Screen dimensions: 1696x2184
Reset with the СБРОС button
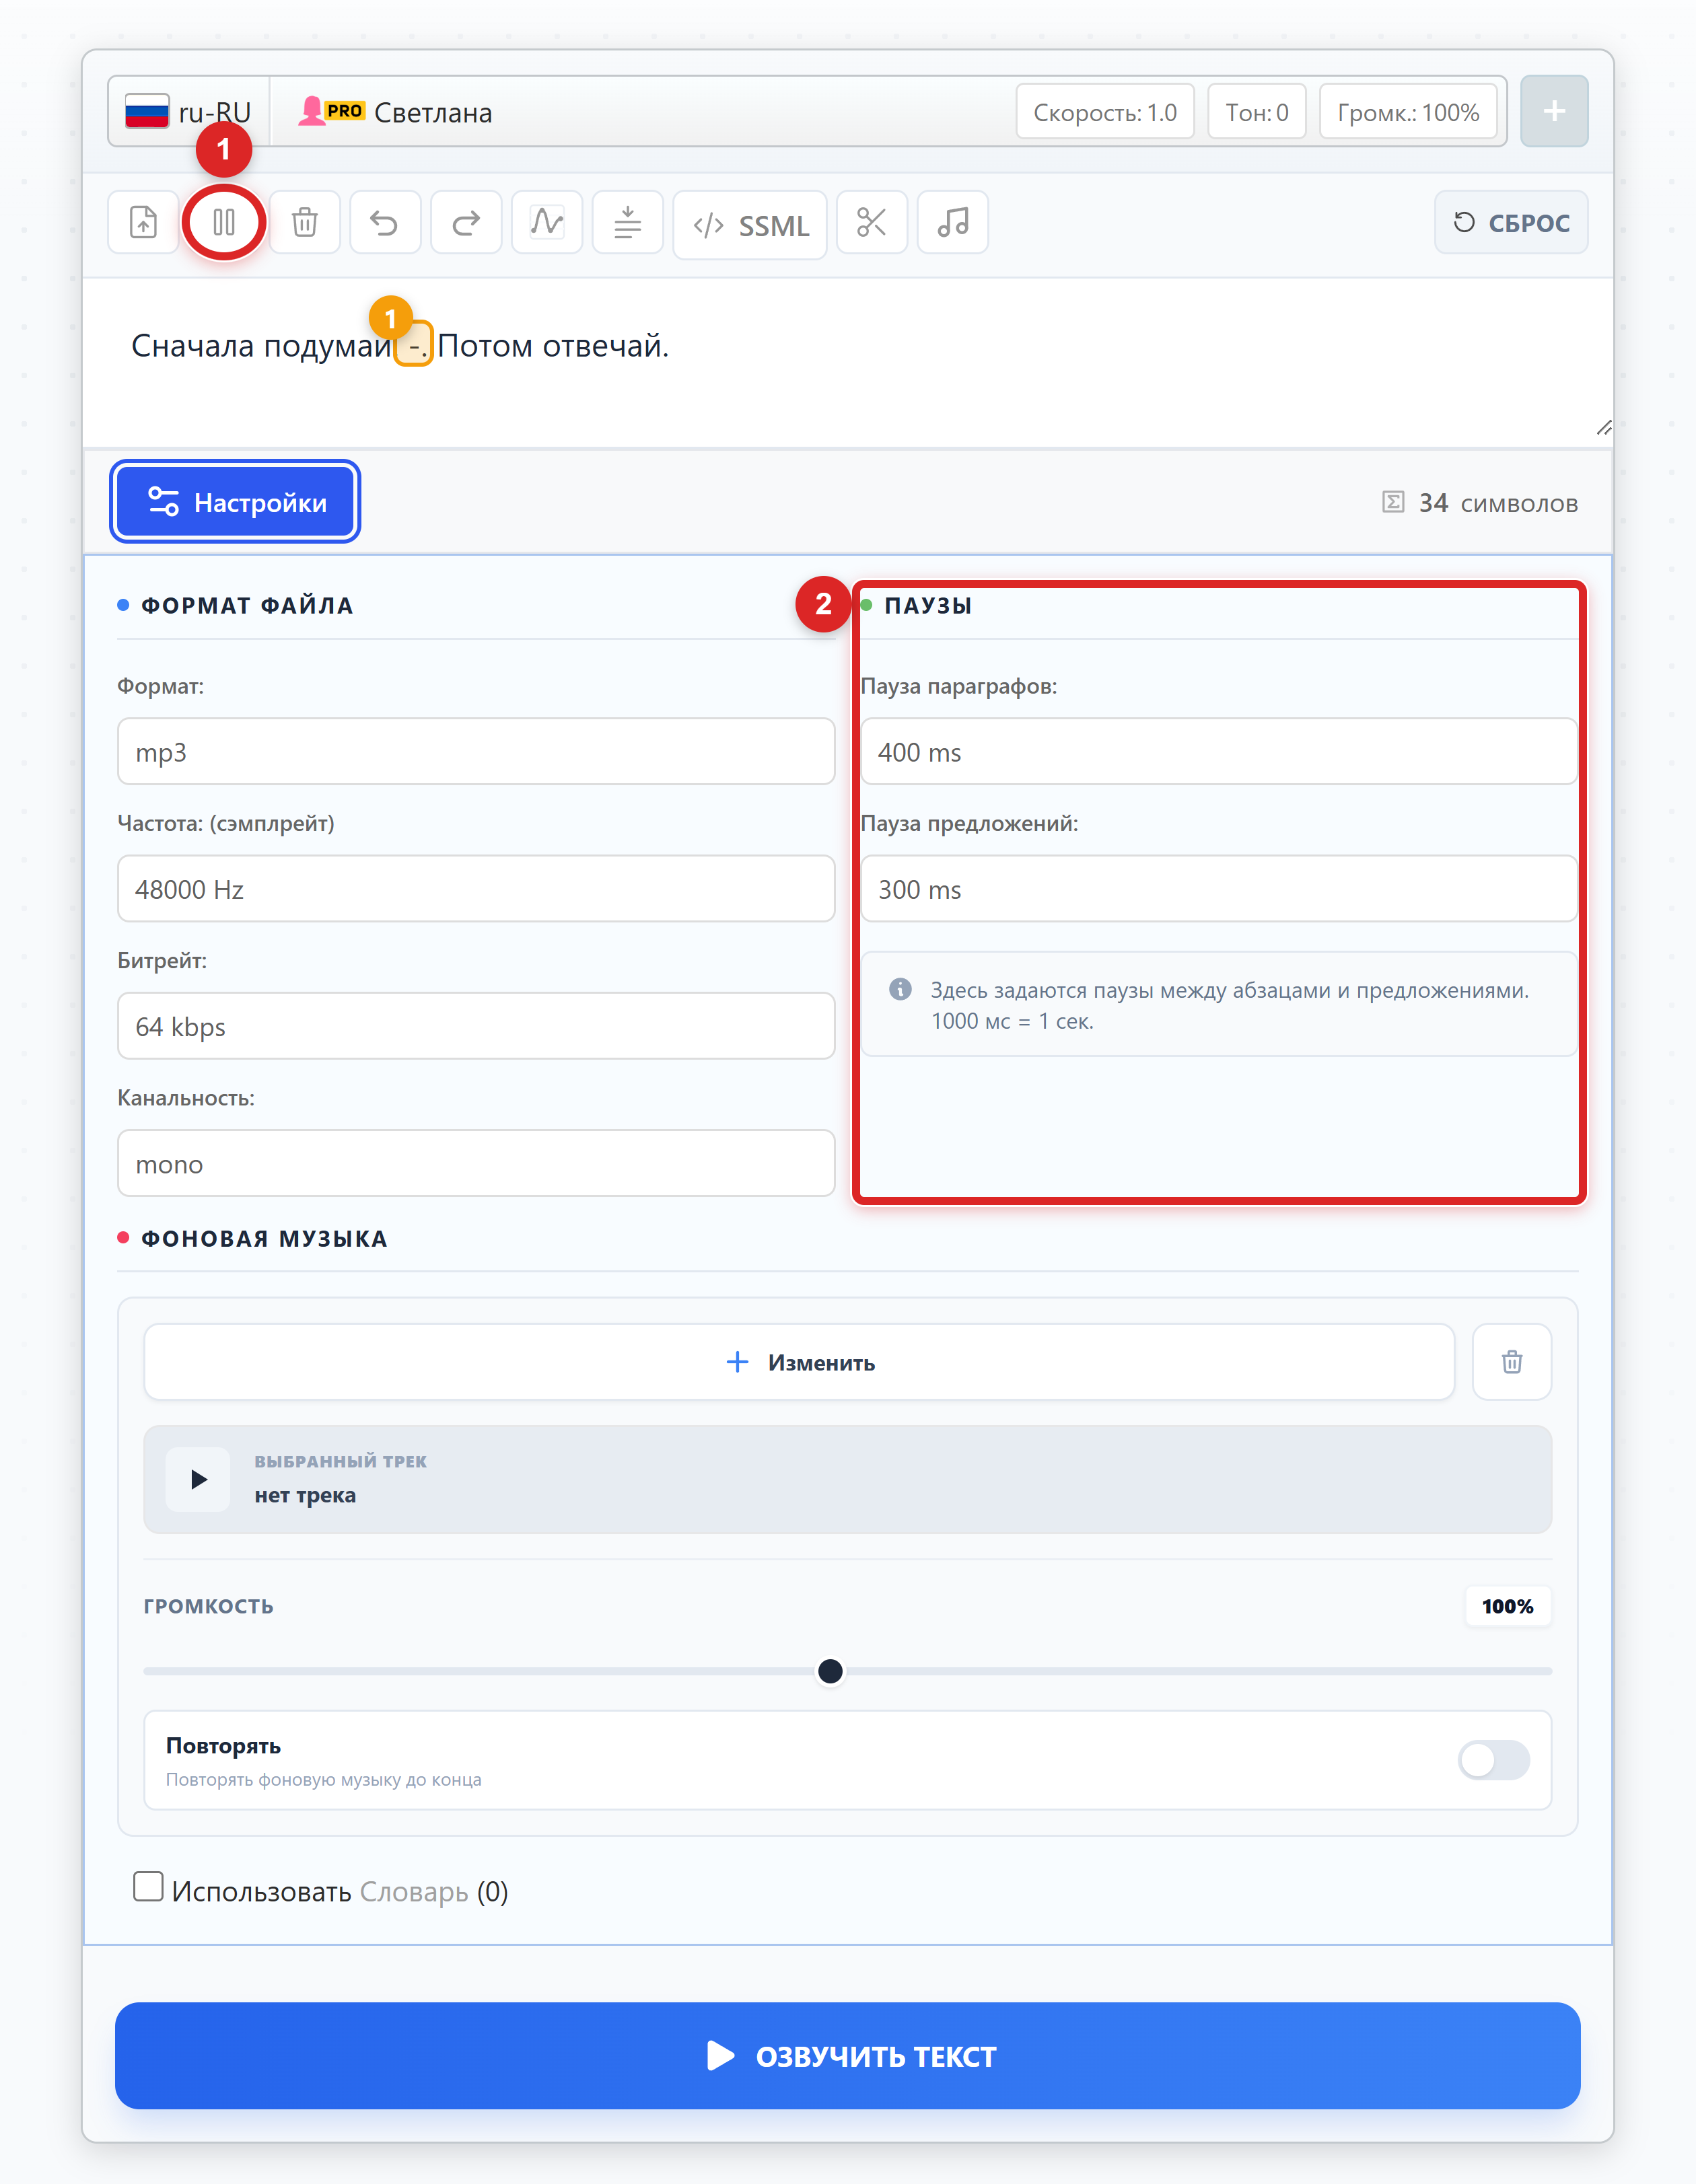(x=1511, y=222)
